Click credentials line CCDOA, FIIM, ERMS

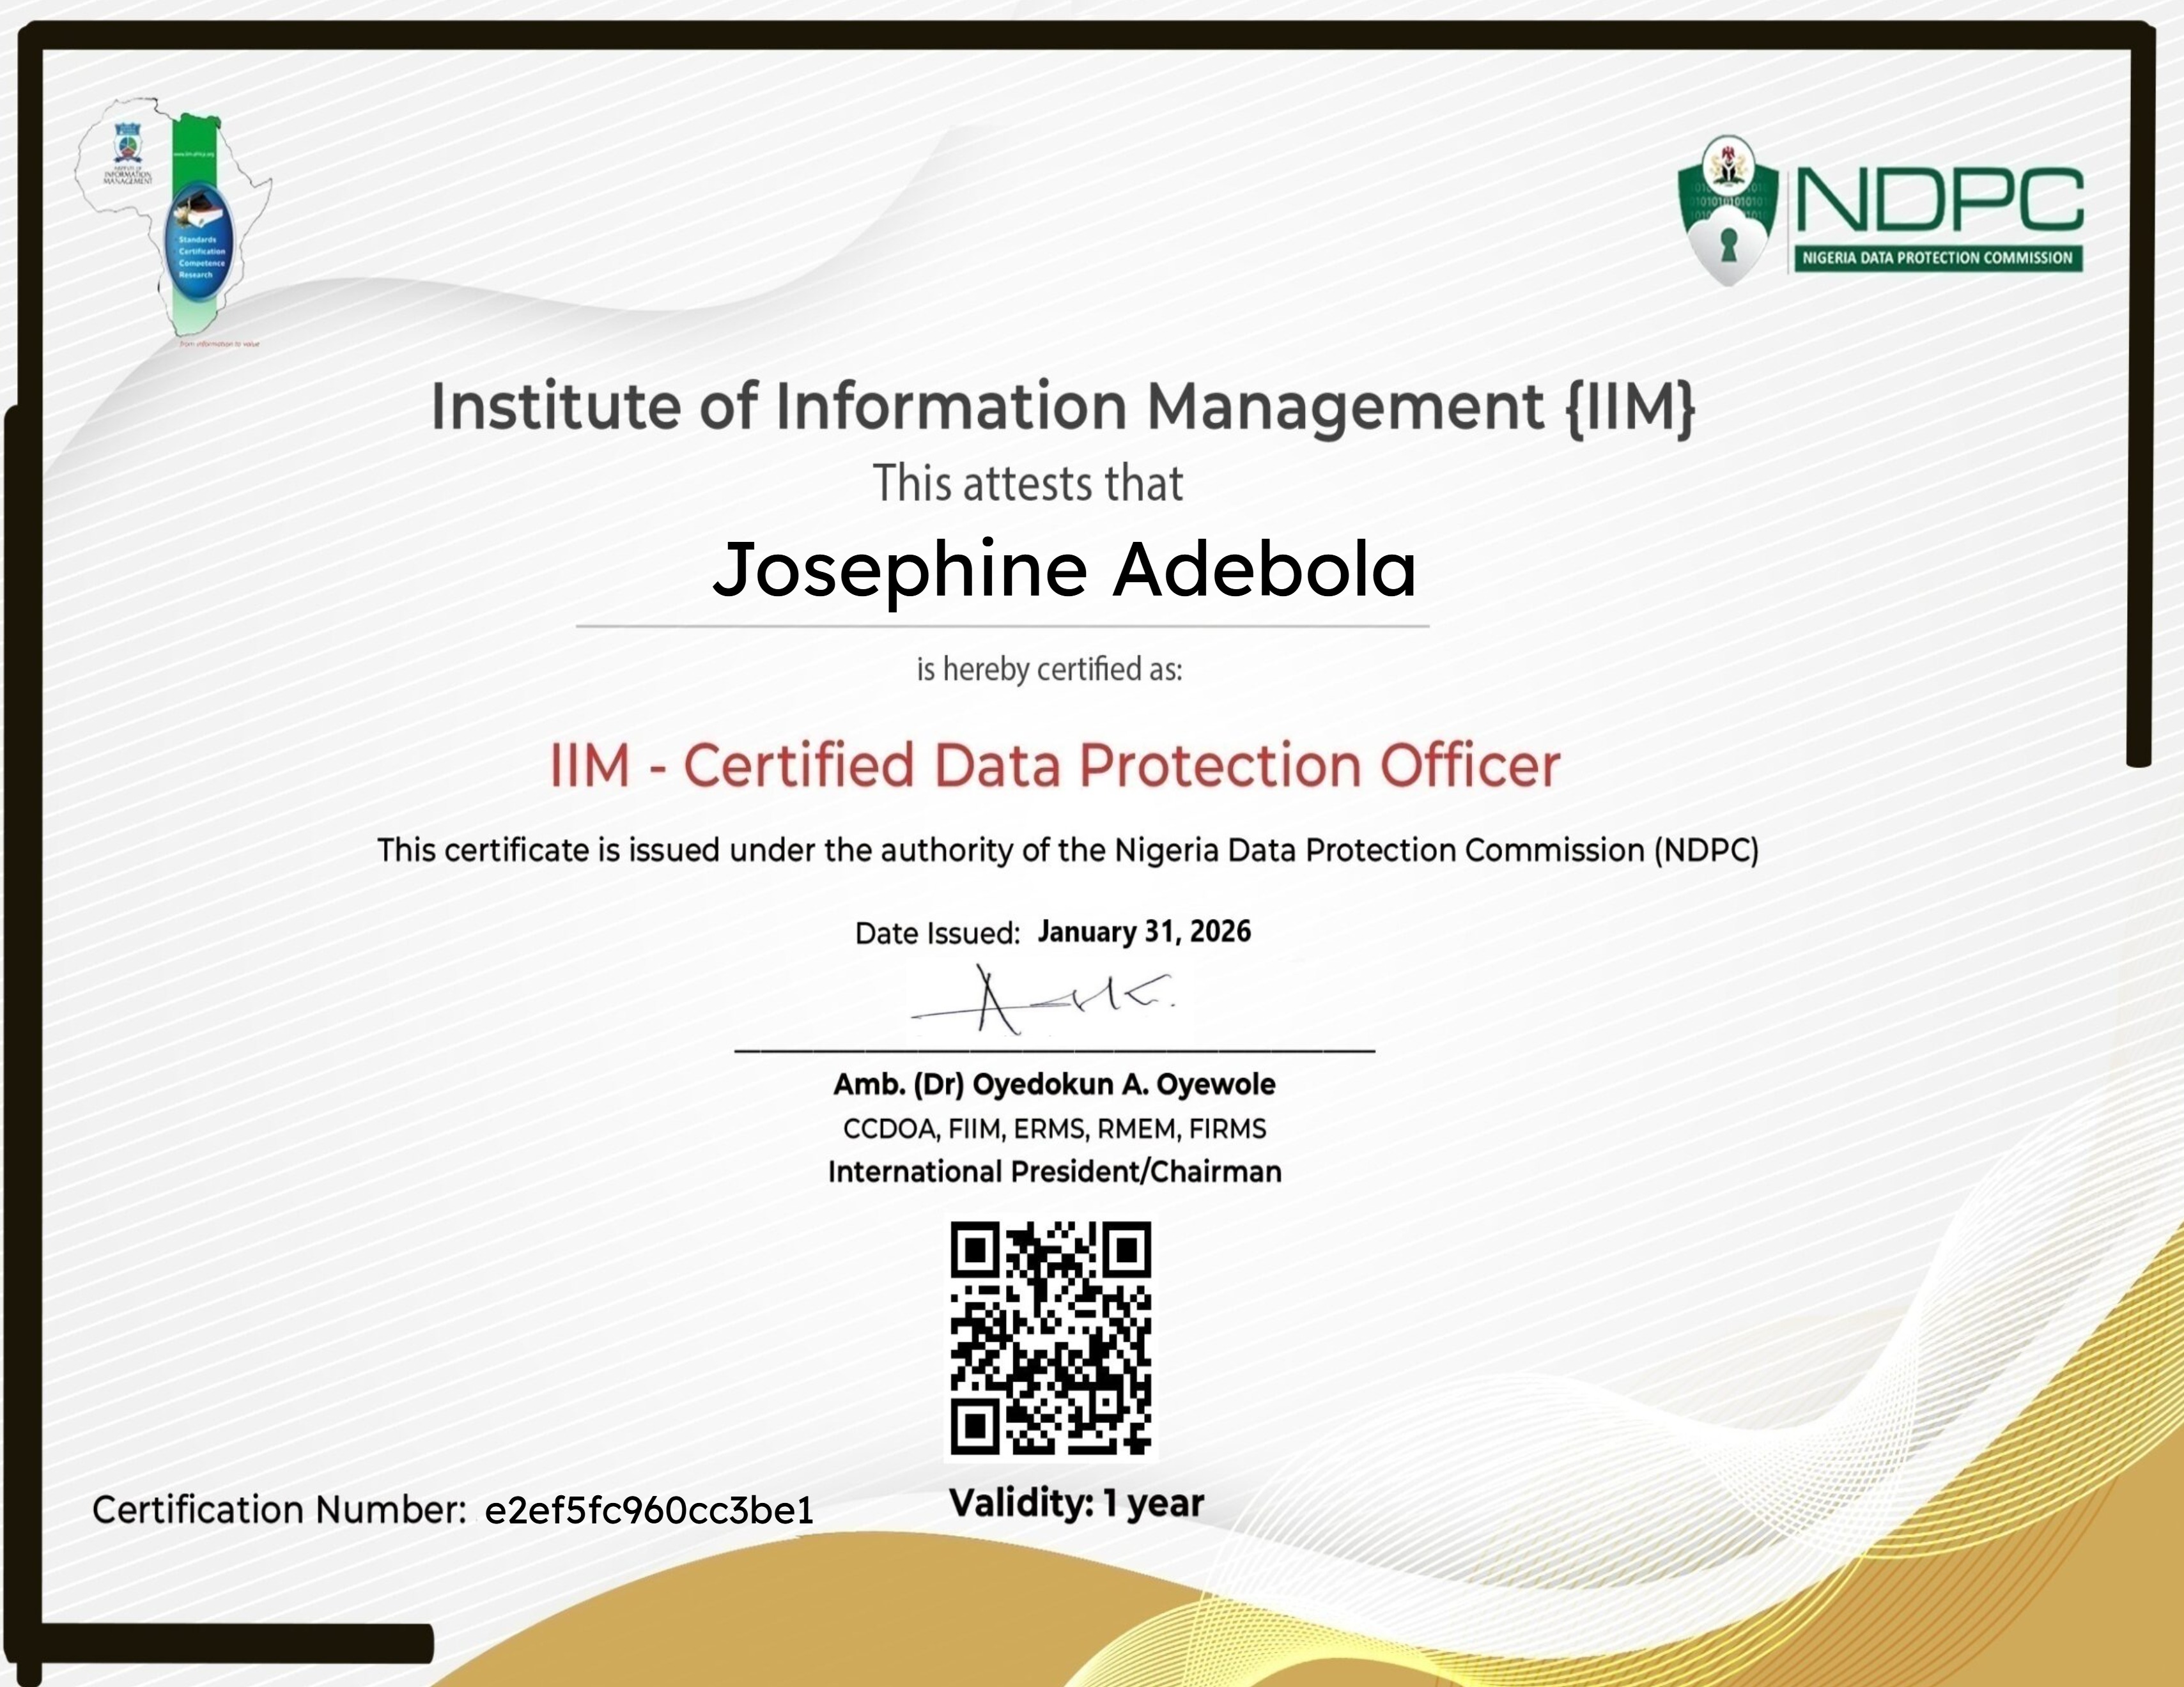[1054, 1129]
